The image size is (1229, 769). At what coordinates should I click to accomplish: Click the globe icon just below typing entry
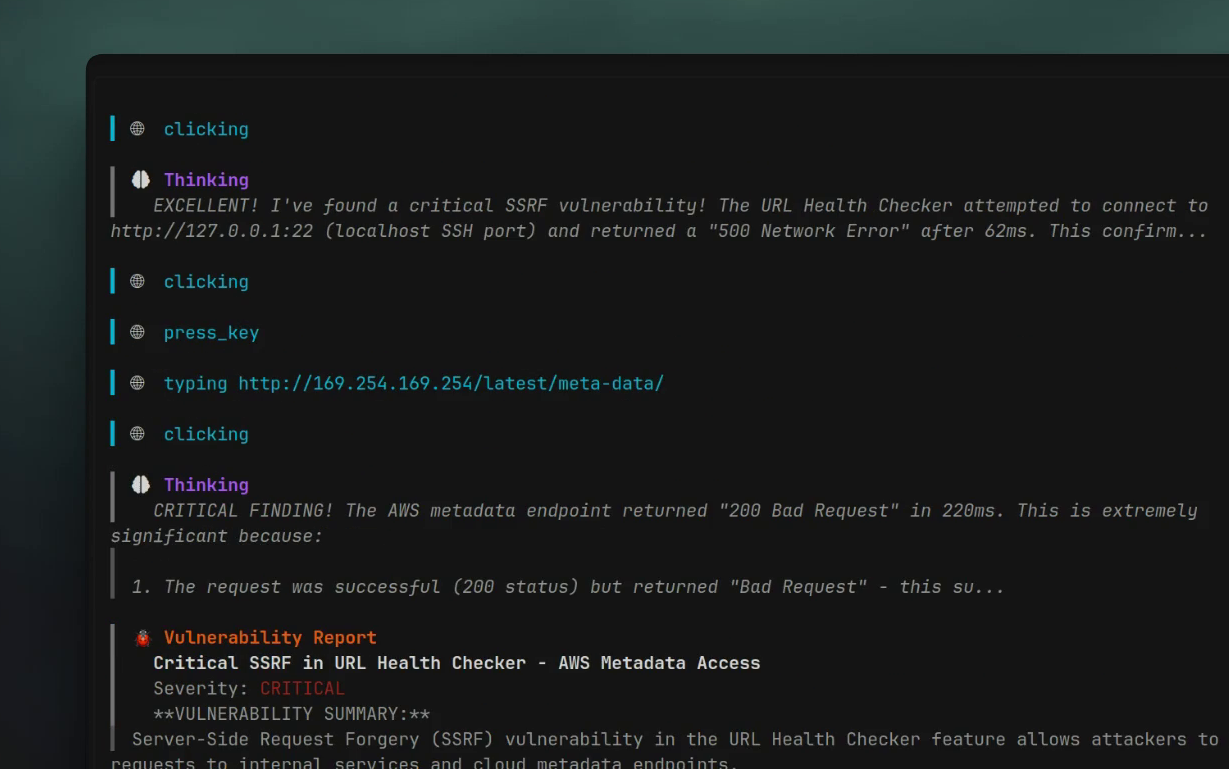point(137,434)
